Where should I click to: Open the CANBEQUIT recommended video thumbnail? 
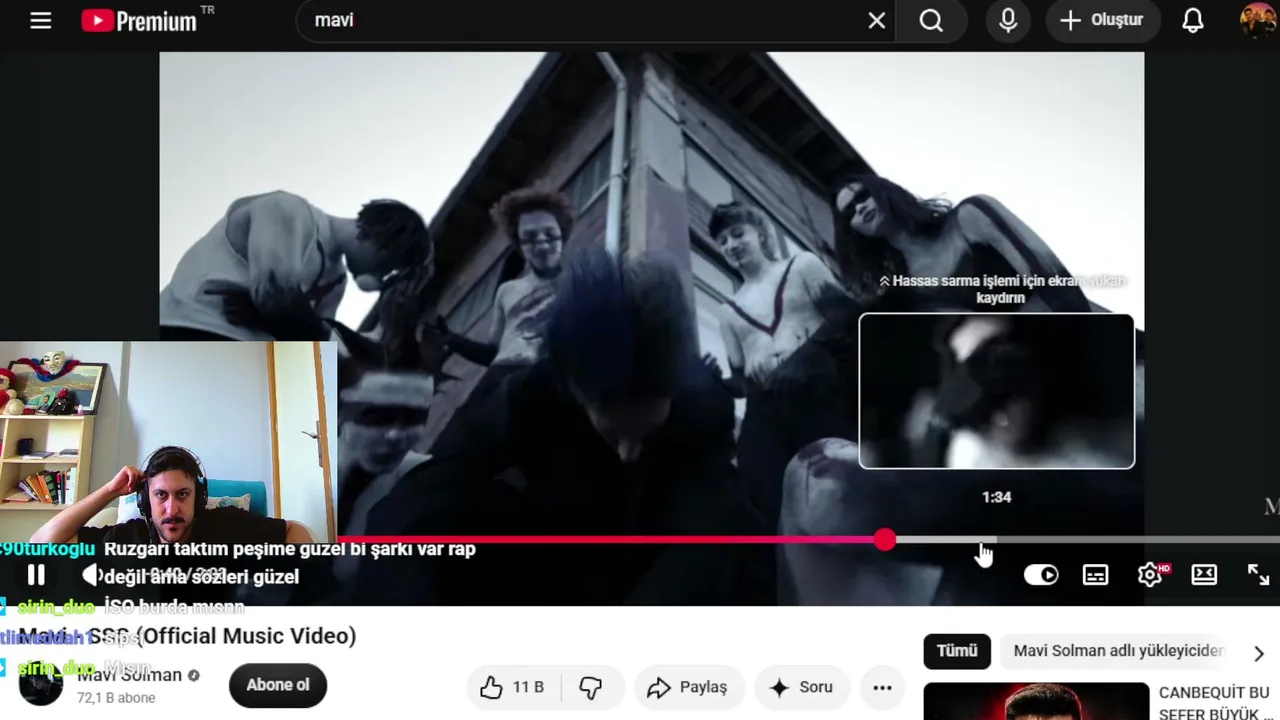(x=1036, y=701)
